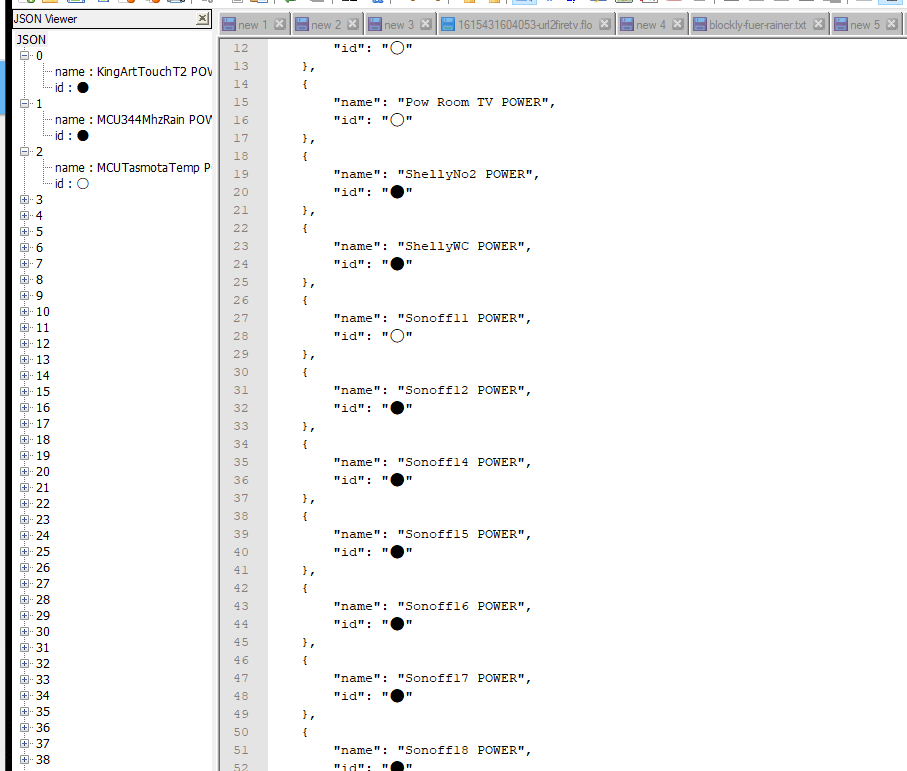Expand node 10 in JSON tree
Screen dimensions: 907x771
click(x=24, y=311)
